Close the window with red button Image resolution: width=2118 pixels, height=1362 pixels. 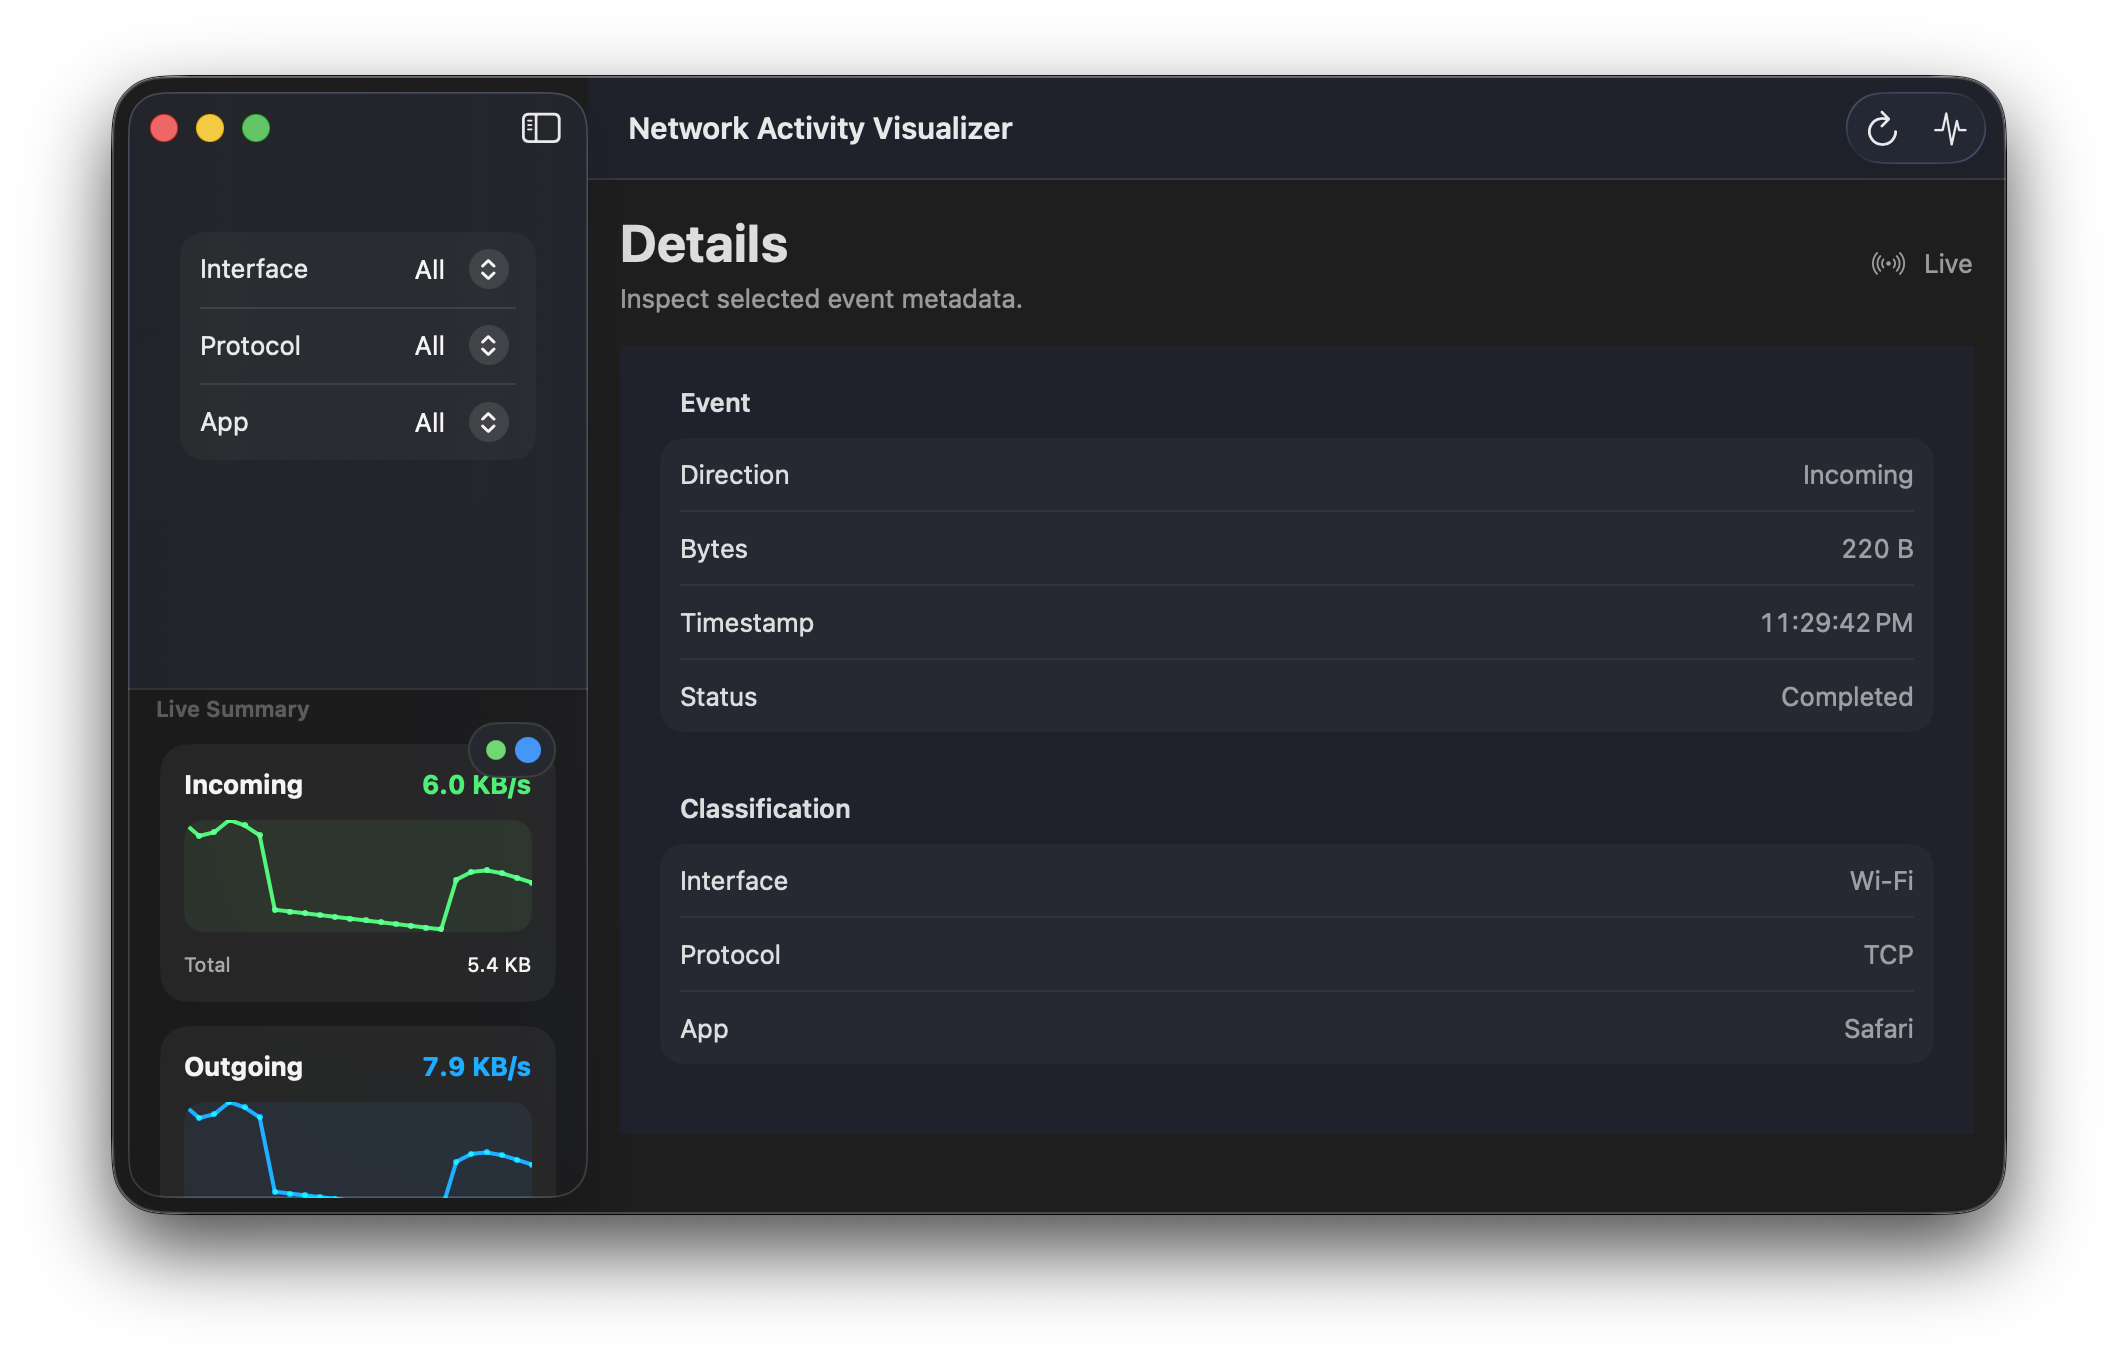(164, 128)
